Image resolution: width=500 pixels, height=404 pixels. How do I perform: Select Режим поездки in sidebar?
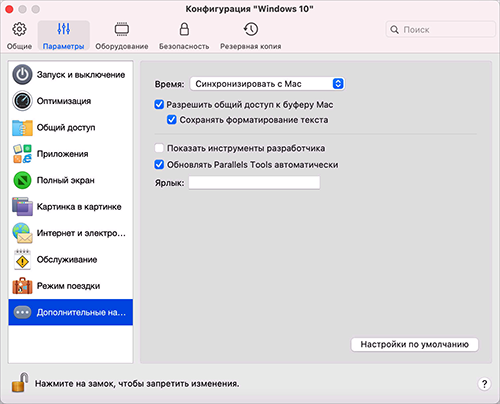[71, 286]
